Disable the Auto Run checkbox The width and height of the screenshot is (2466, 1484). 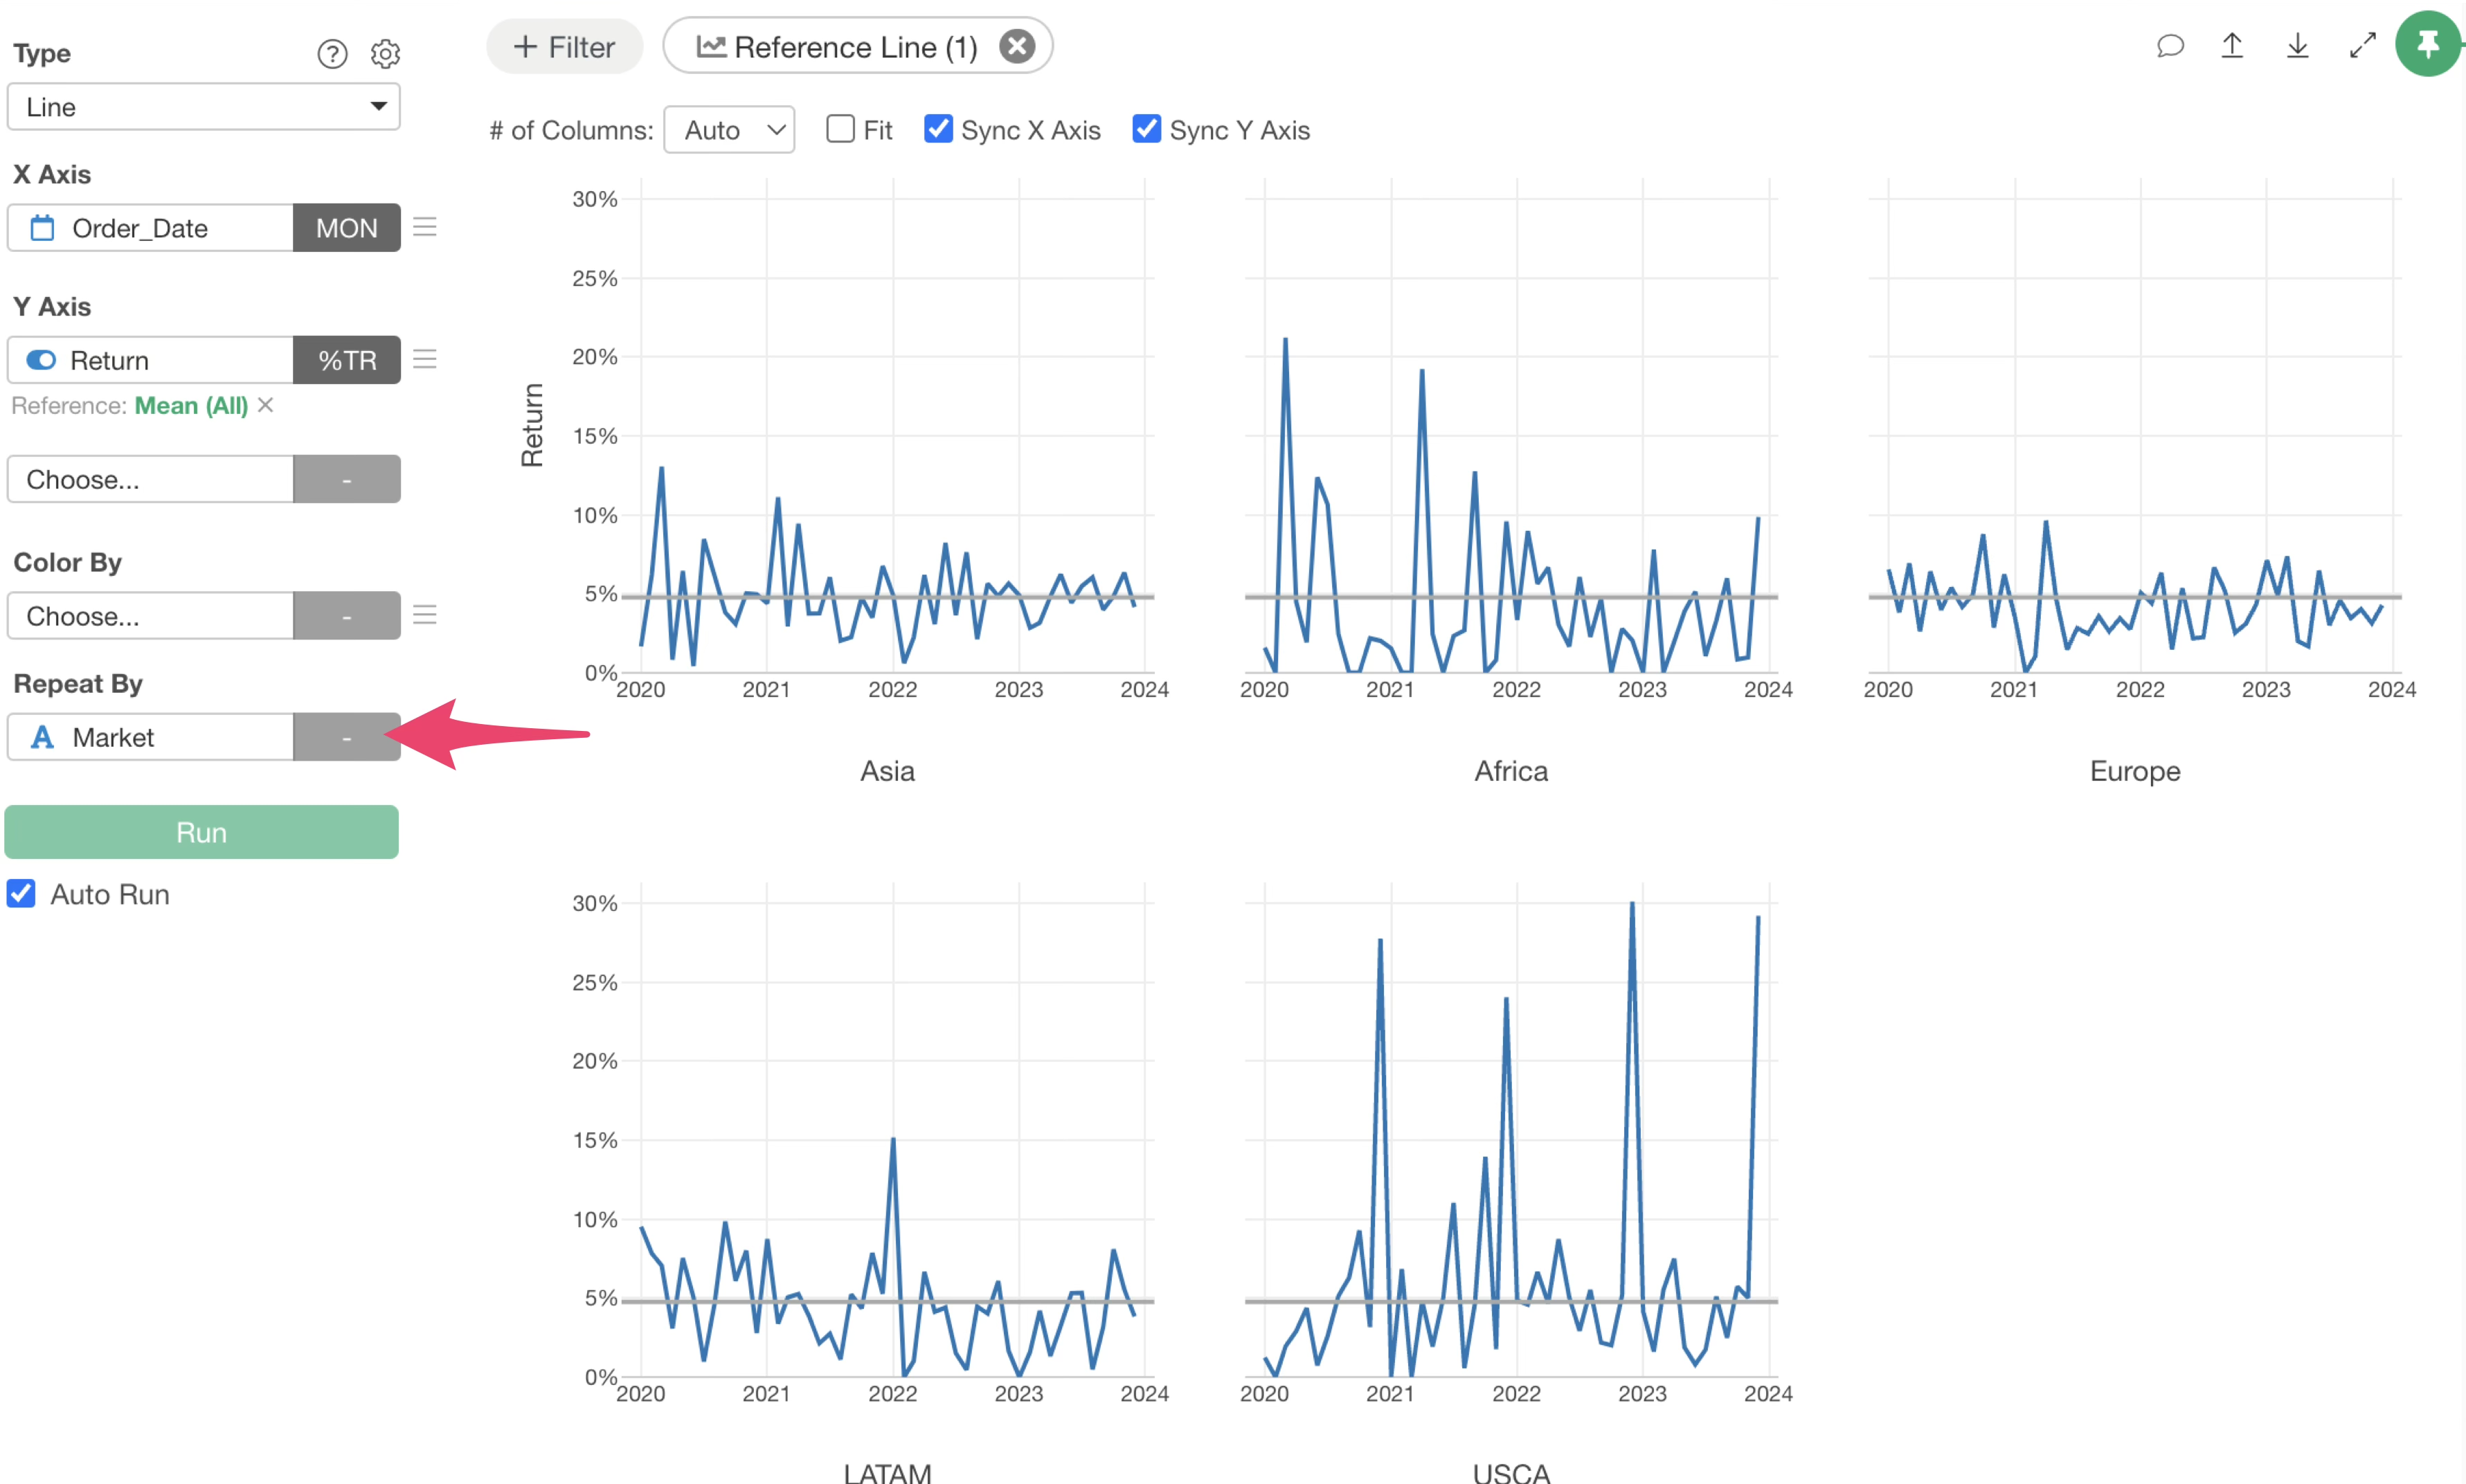coord(22,894)
